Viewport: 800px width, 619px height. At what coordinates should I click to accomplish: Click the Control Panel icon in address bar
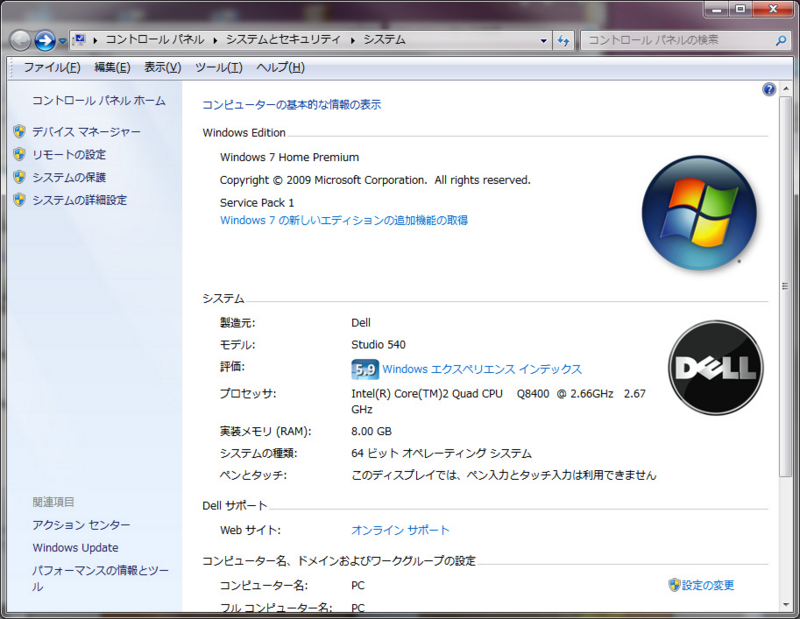pos(79,39)
